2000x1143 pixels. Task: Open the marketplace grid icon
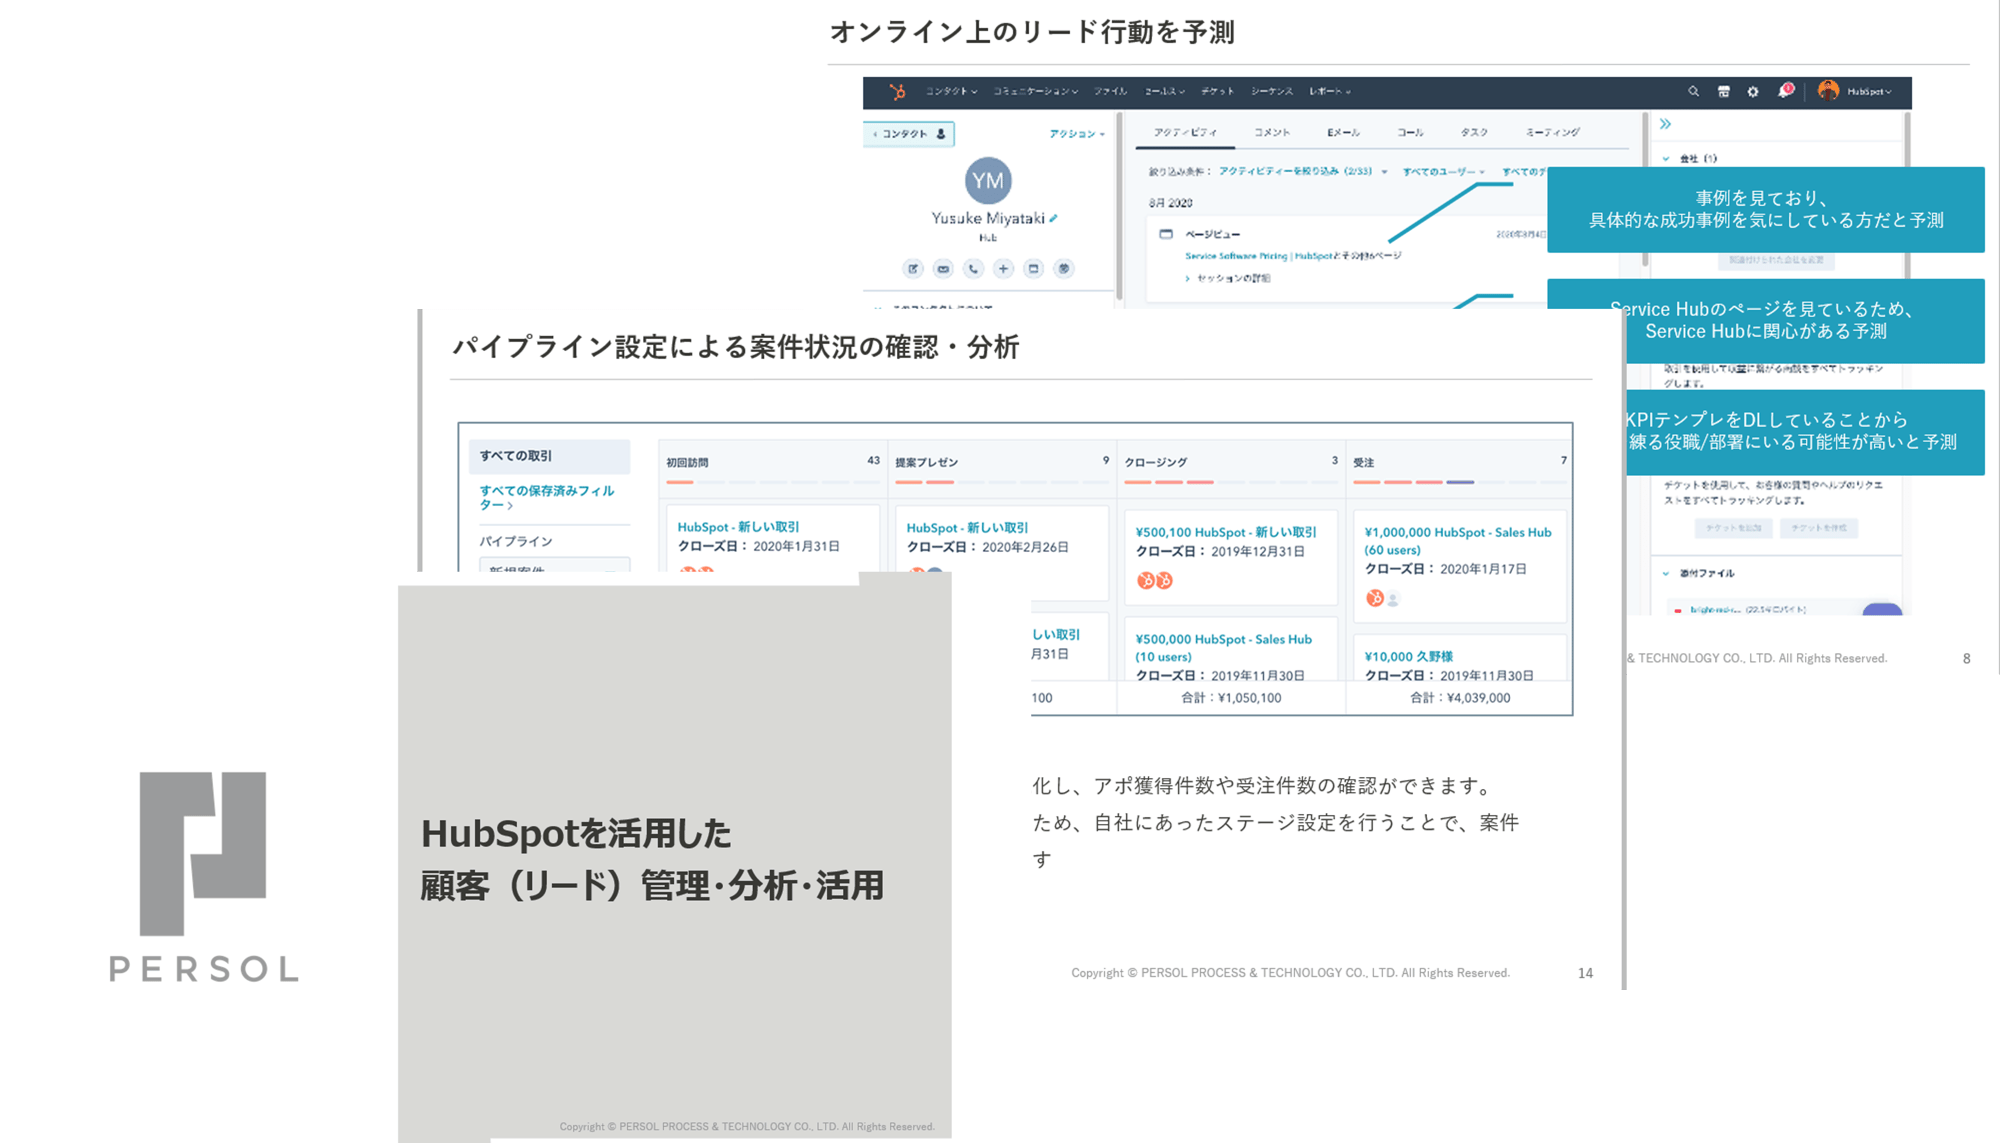coord(1724,91)
